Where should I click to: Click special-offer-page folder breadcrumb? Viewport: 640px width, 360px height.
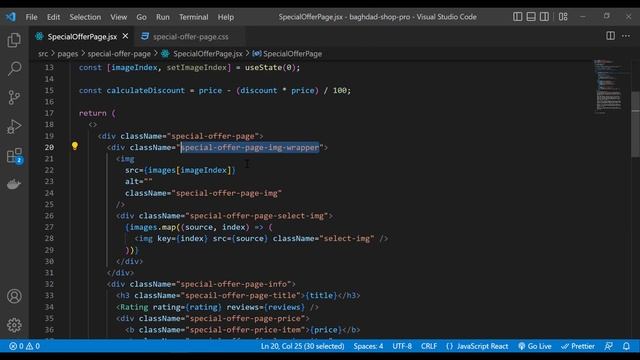(119, 53)
